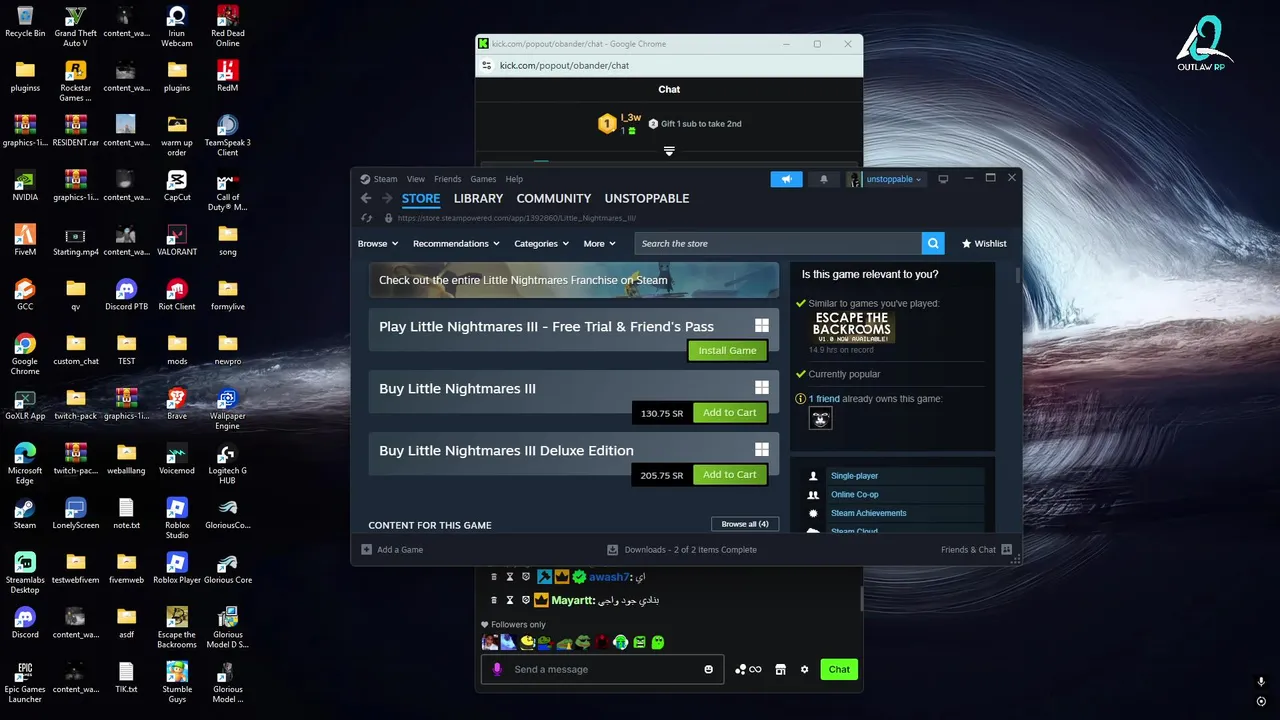Open Discord PTB desktop shortcut

pos(126,295)
